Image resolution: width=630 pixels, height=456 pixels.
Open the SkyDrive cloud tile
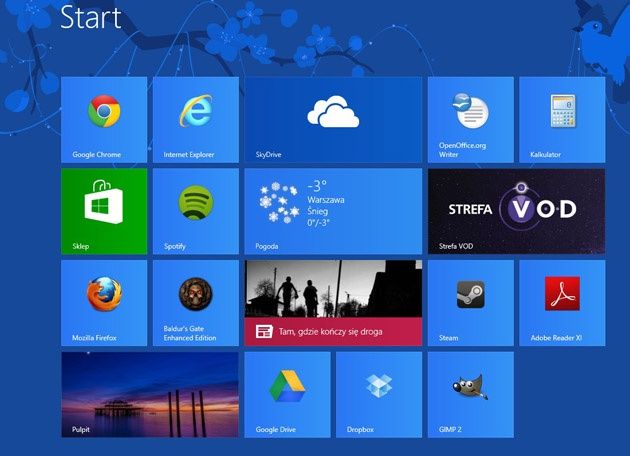tap(333, 120)
